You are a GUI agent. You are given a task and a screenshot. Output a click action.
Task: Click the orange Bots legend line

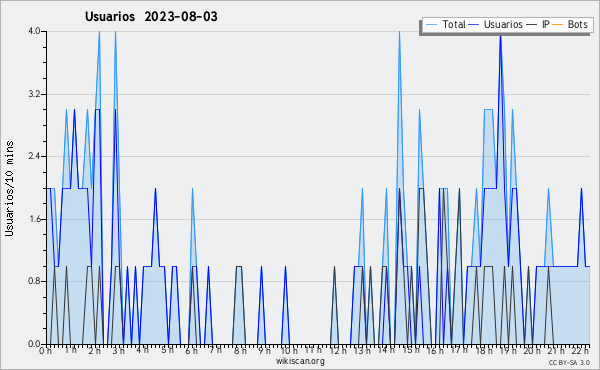558,25
